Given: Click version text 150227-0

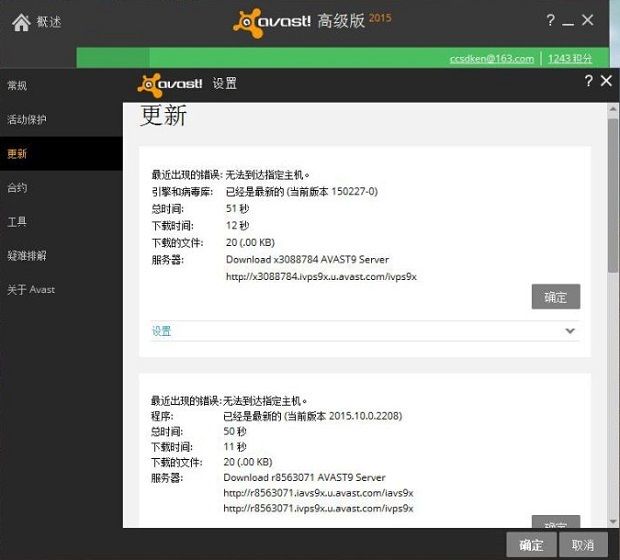Looking at the screenshot, I should (354, 191).
